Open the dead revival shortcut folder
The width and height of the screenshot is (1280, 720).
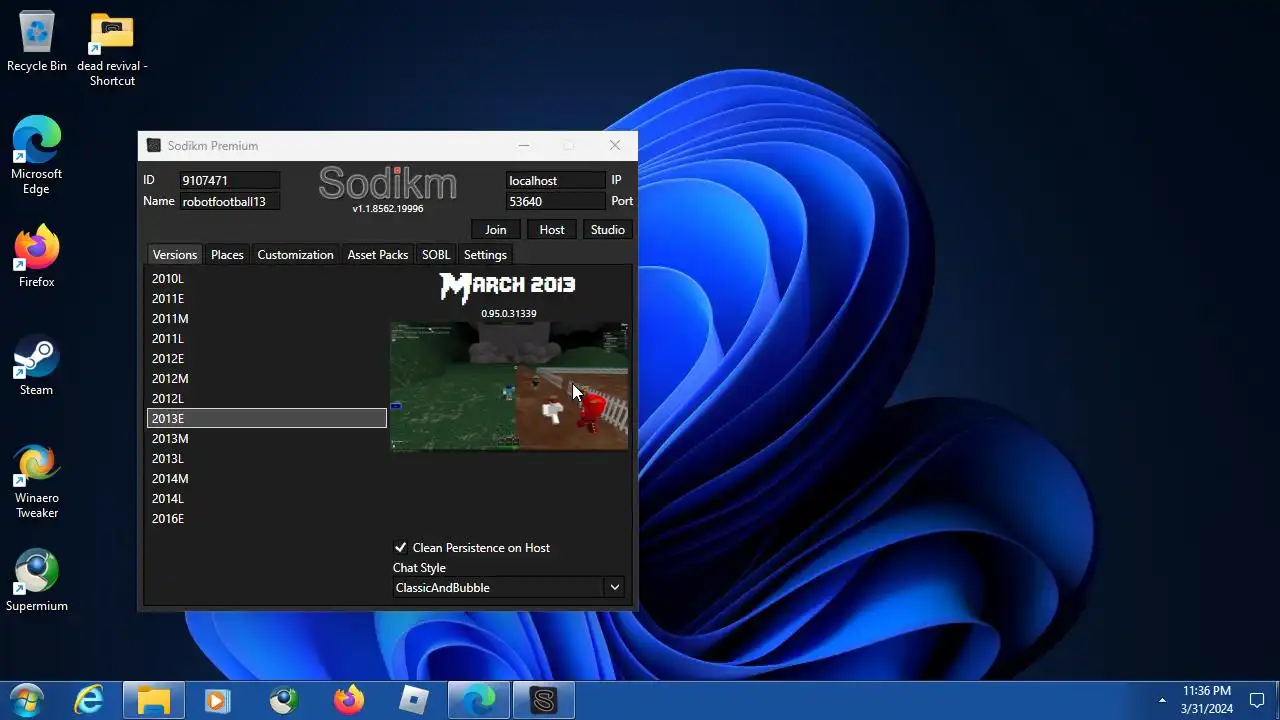click(112, 48)
